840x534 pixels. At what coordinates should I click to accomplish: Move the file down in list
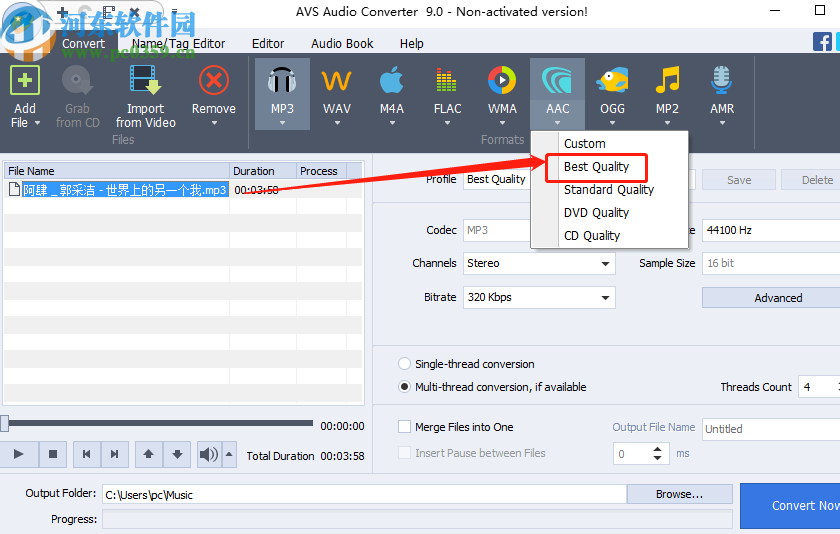tap(177, 454)
